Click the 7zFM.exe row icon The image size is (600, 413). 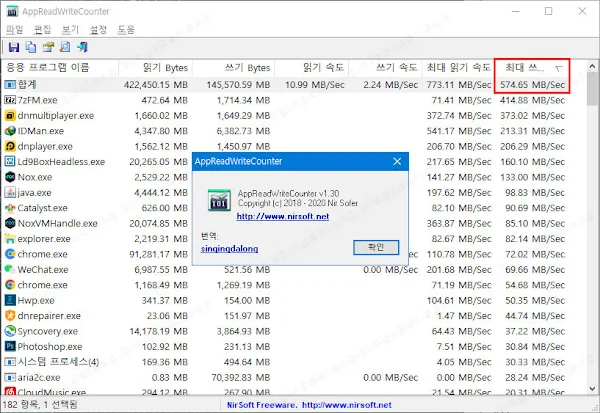click(x=10, y=100)
